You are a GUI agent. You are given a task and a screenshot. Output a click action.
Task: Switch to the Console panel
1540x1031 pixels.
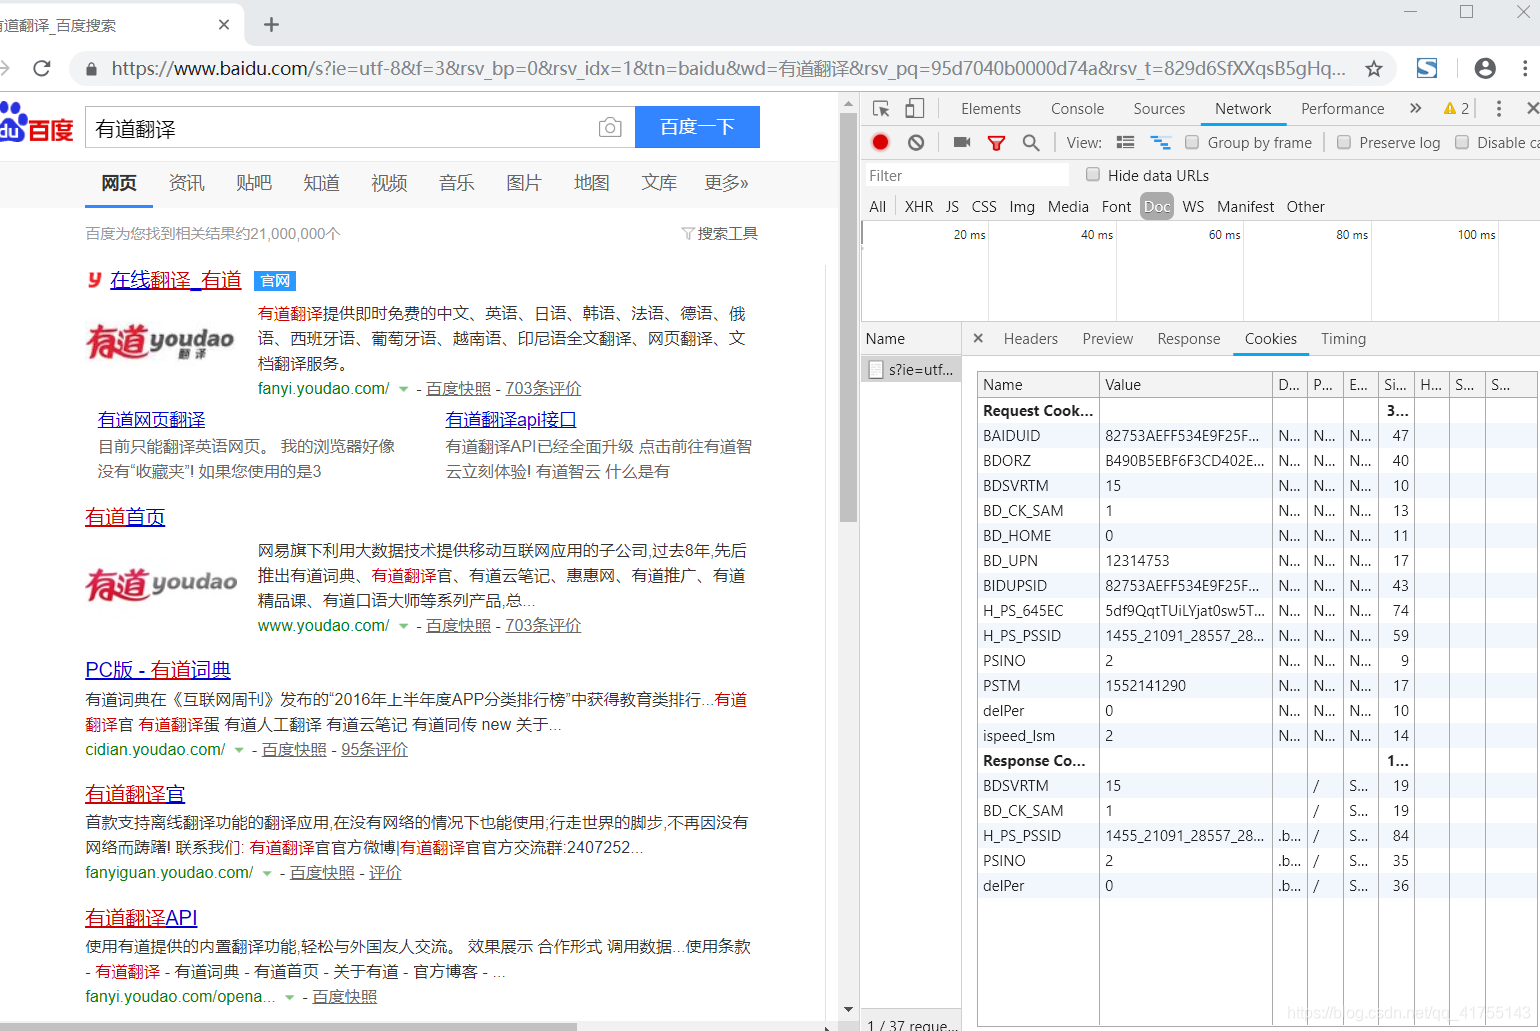click(x=1077, y=108)
